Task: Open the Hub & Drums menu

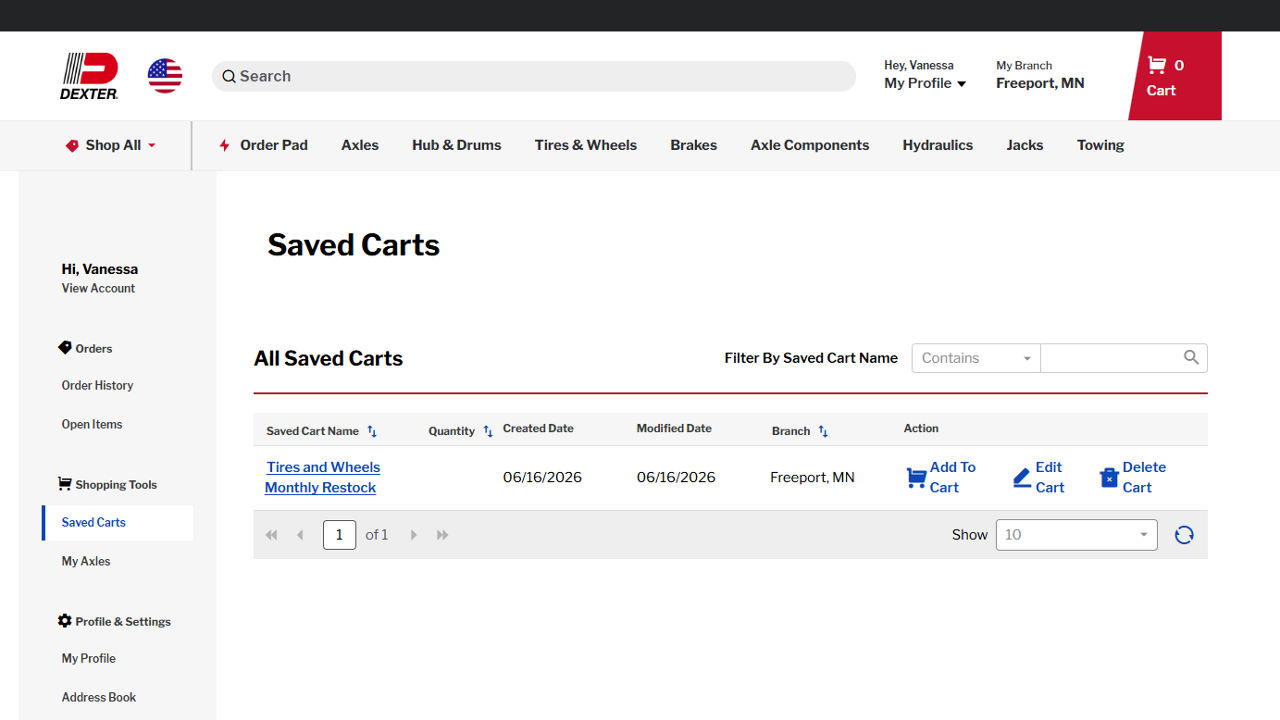Action: (457, 145)
